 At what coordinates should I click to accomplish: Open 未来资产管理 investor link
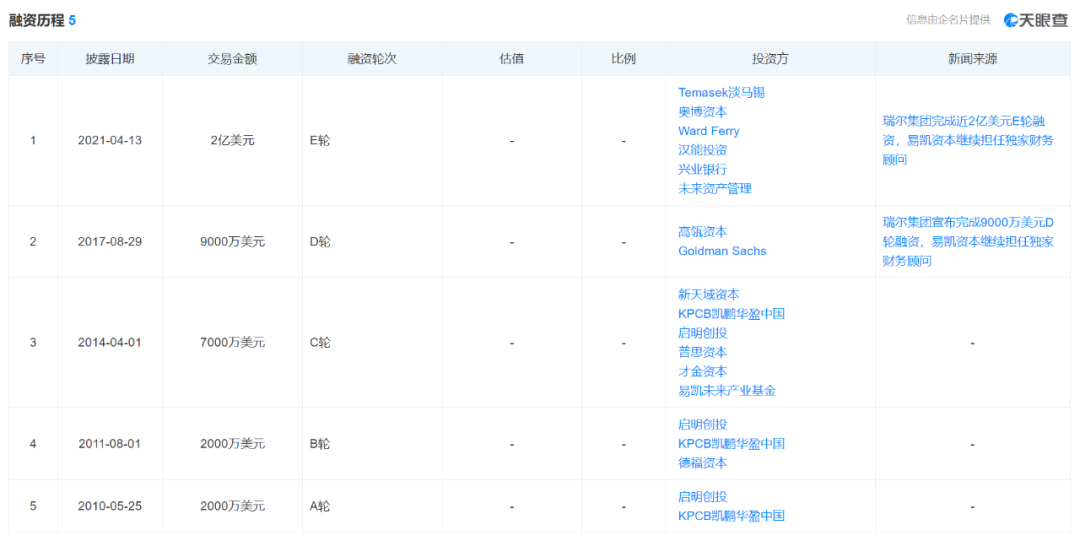(715, 189)
